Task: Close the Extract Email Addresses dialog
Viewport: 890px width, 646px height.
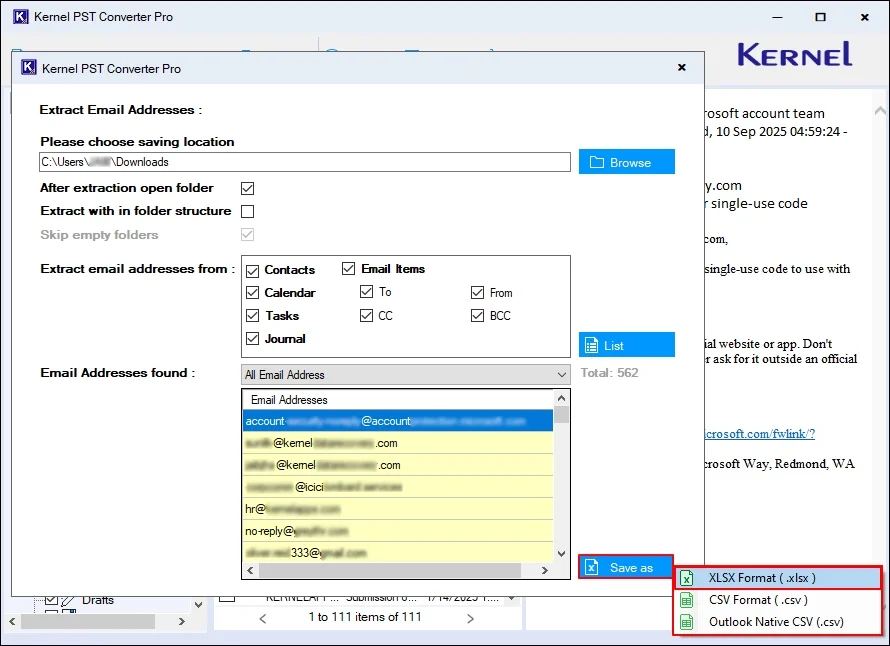Action: pyautogui.click(x=681, y=68)
